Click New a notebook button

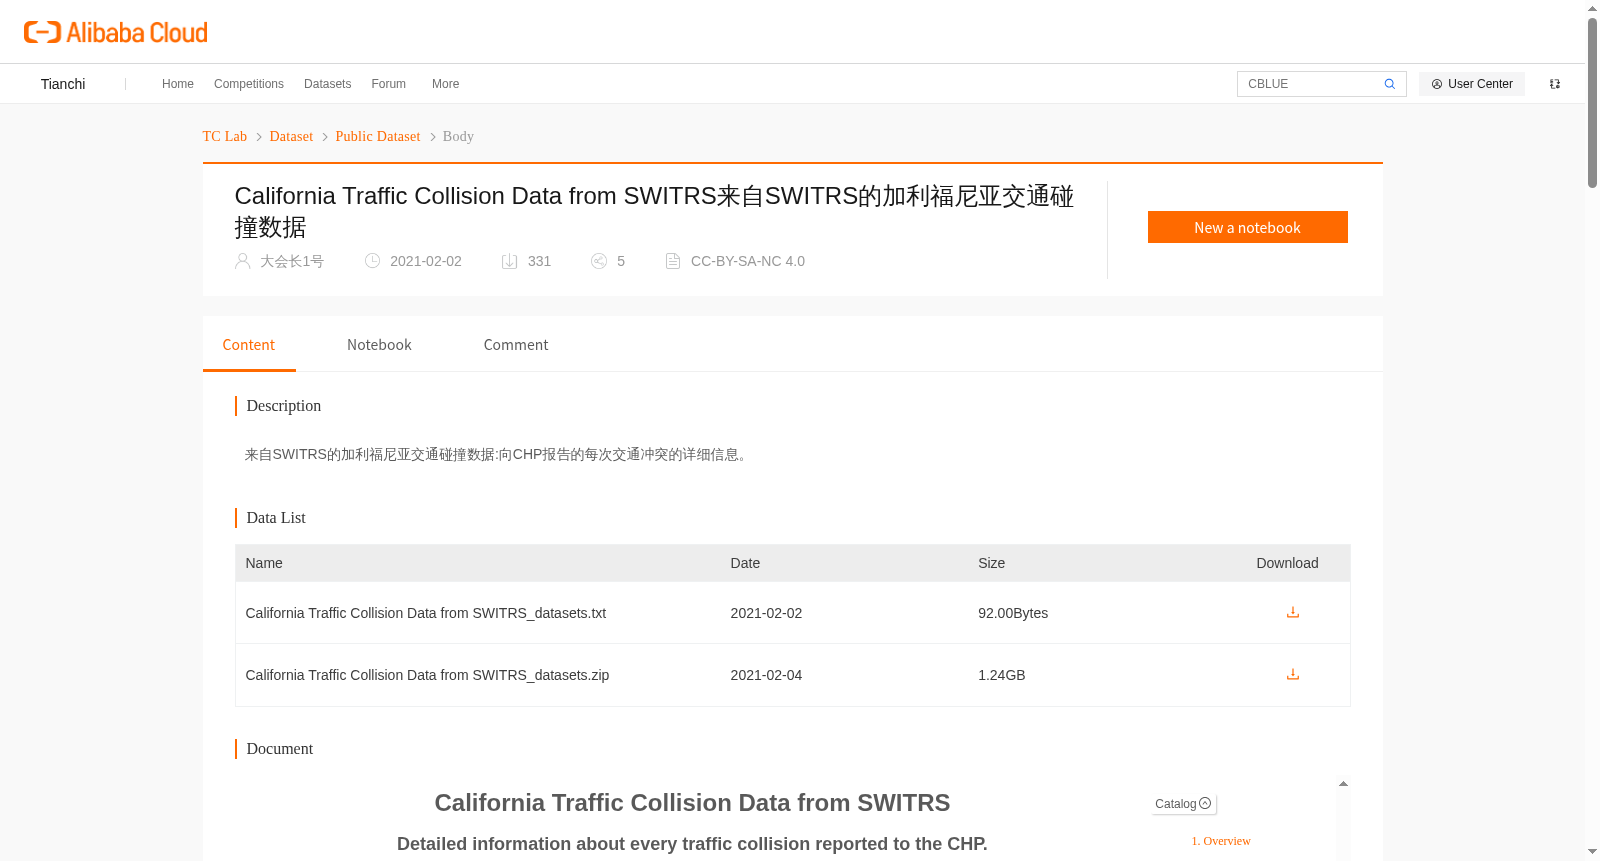pos(1248,227)
